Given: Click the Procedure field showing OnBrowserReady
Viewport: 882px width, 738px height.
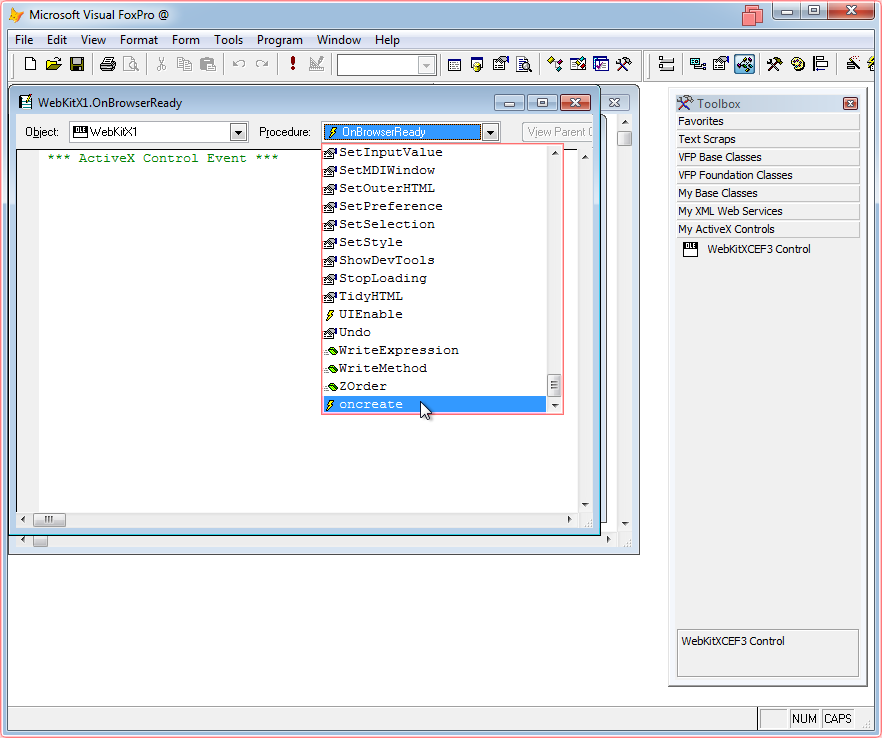Looking at the screenshot, I should [402, 132].
